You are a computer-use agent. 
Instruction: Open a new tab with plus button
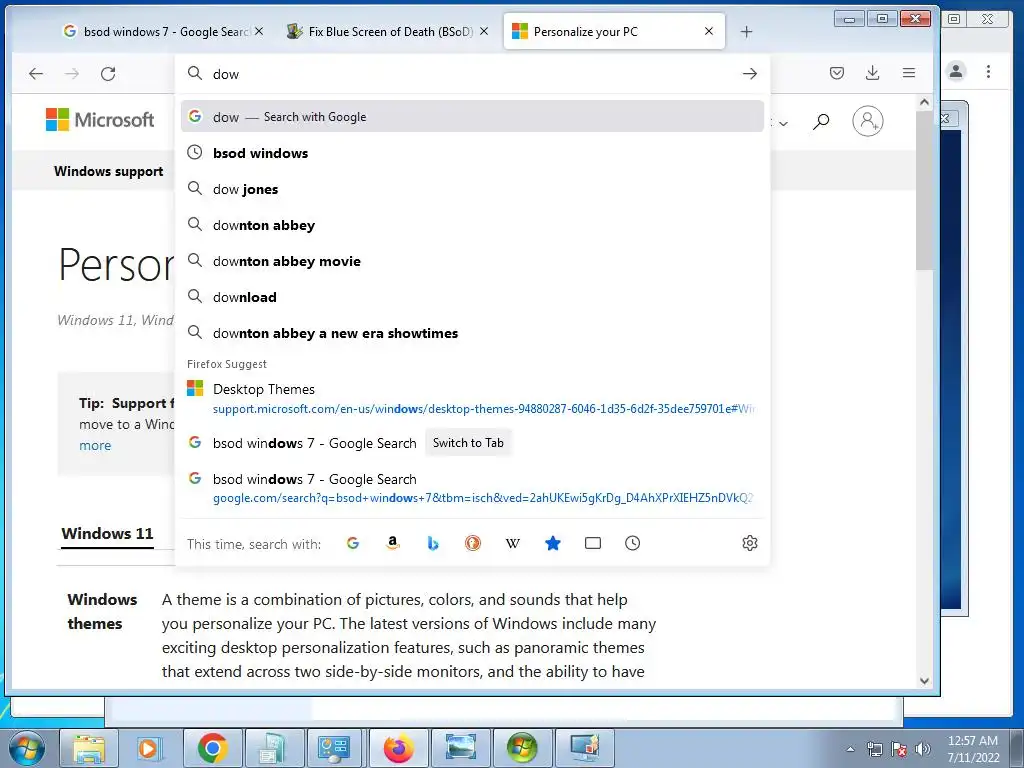click(746, 31)
